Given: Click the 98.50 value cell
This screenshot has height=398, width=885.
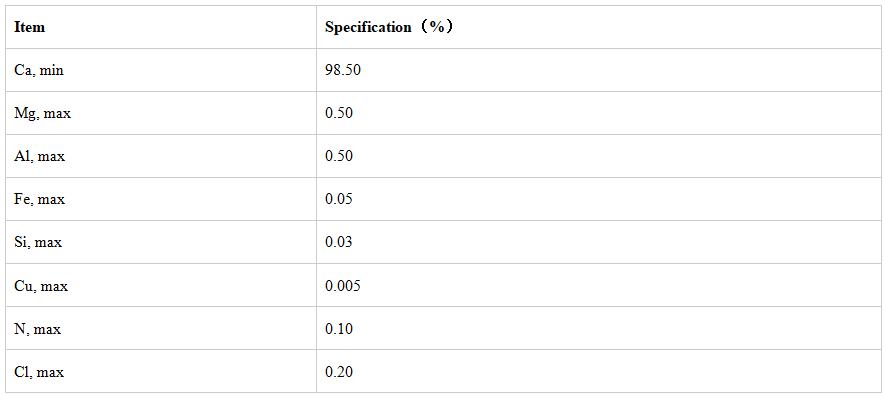Looking at the screenshot, I should (599, 70).
